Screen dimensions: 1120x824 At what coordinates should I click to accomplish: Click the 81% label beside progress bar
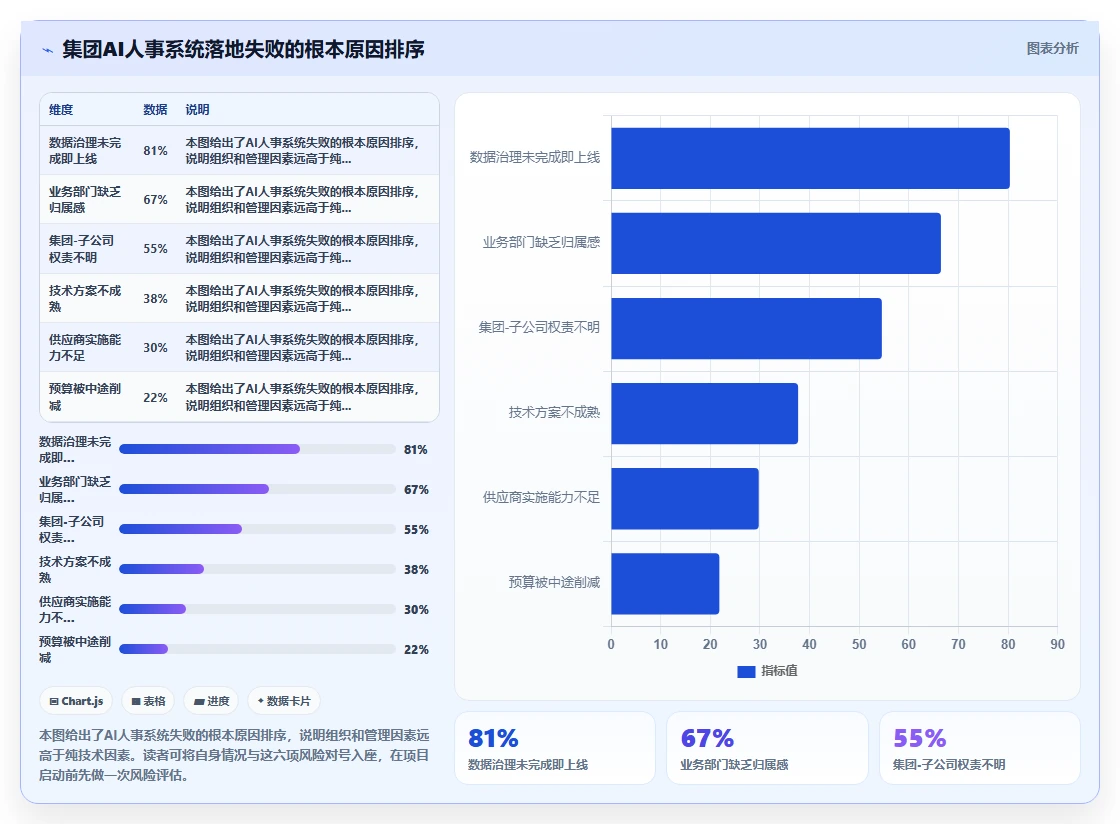(x=416, y=450)
